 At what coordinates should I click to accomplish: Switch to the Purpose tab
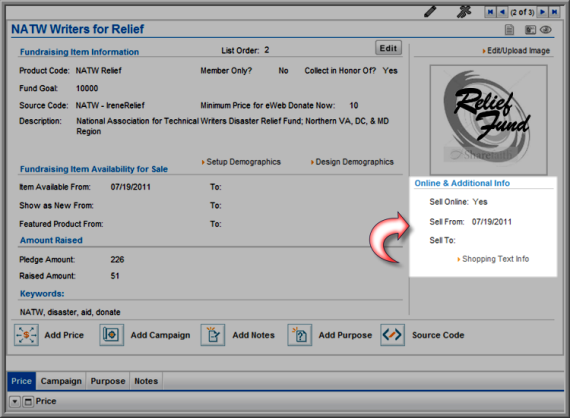click(108, 381)
